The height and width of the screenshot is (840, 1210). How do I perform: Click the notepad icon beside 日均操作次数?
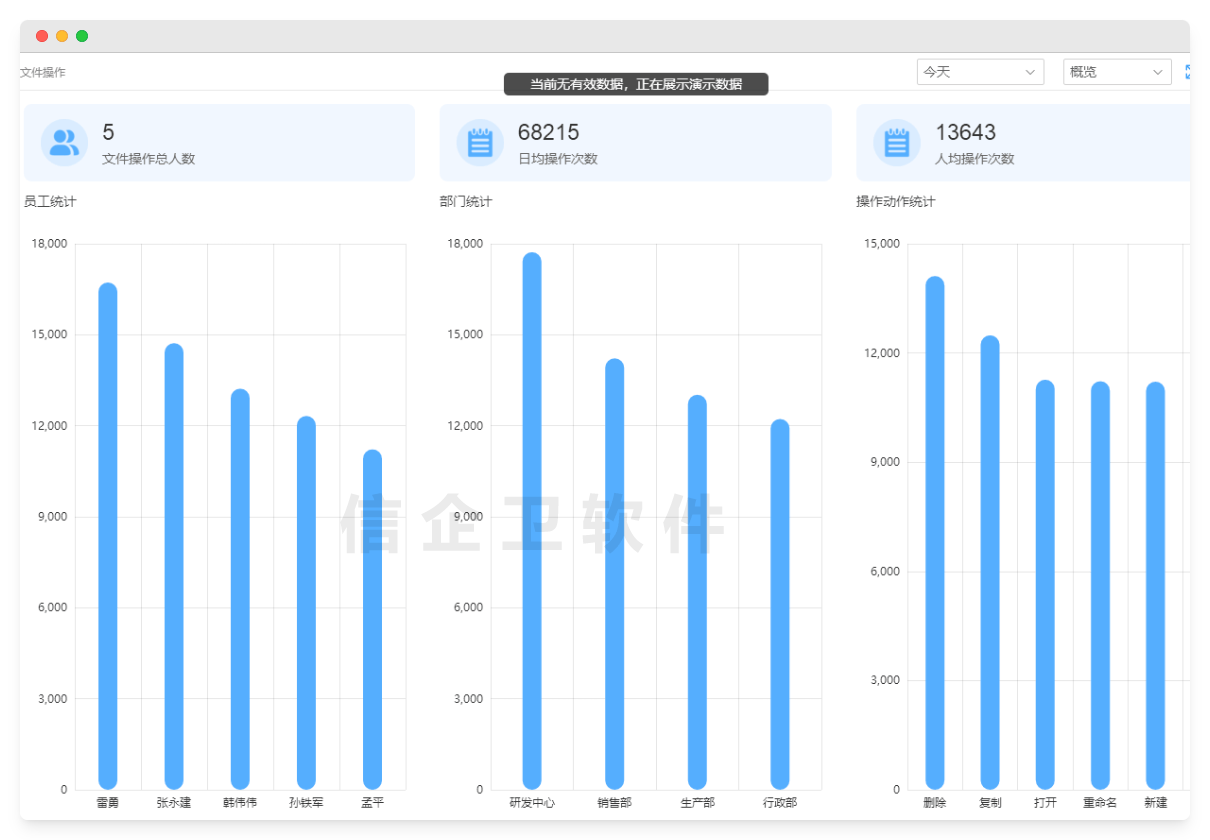(x=480, y=142)
